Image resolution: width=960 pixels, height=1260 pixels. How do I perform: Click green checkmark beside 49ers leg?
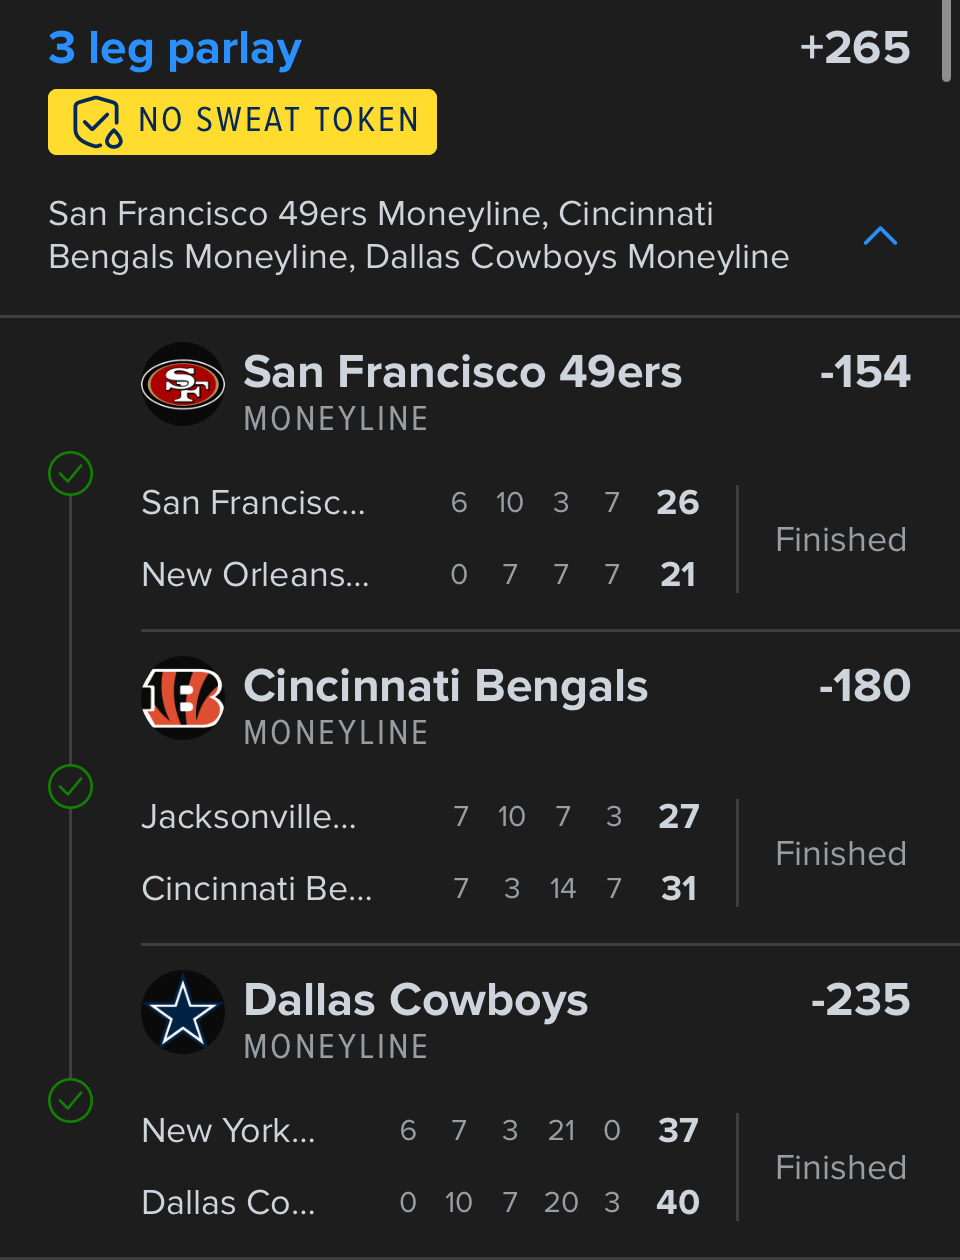(70, 474)
